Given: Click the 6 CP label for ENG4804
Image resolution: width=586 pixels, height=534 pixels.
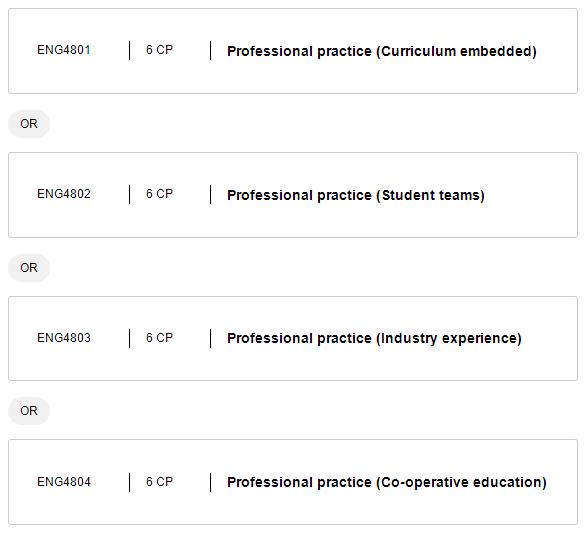Looking at the screenshot, I should click(x=160, y=481).
